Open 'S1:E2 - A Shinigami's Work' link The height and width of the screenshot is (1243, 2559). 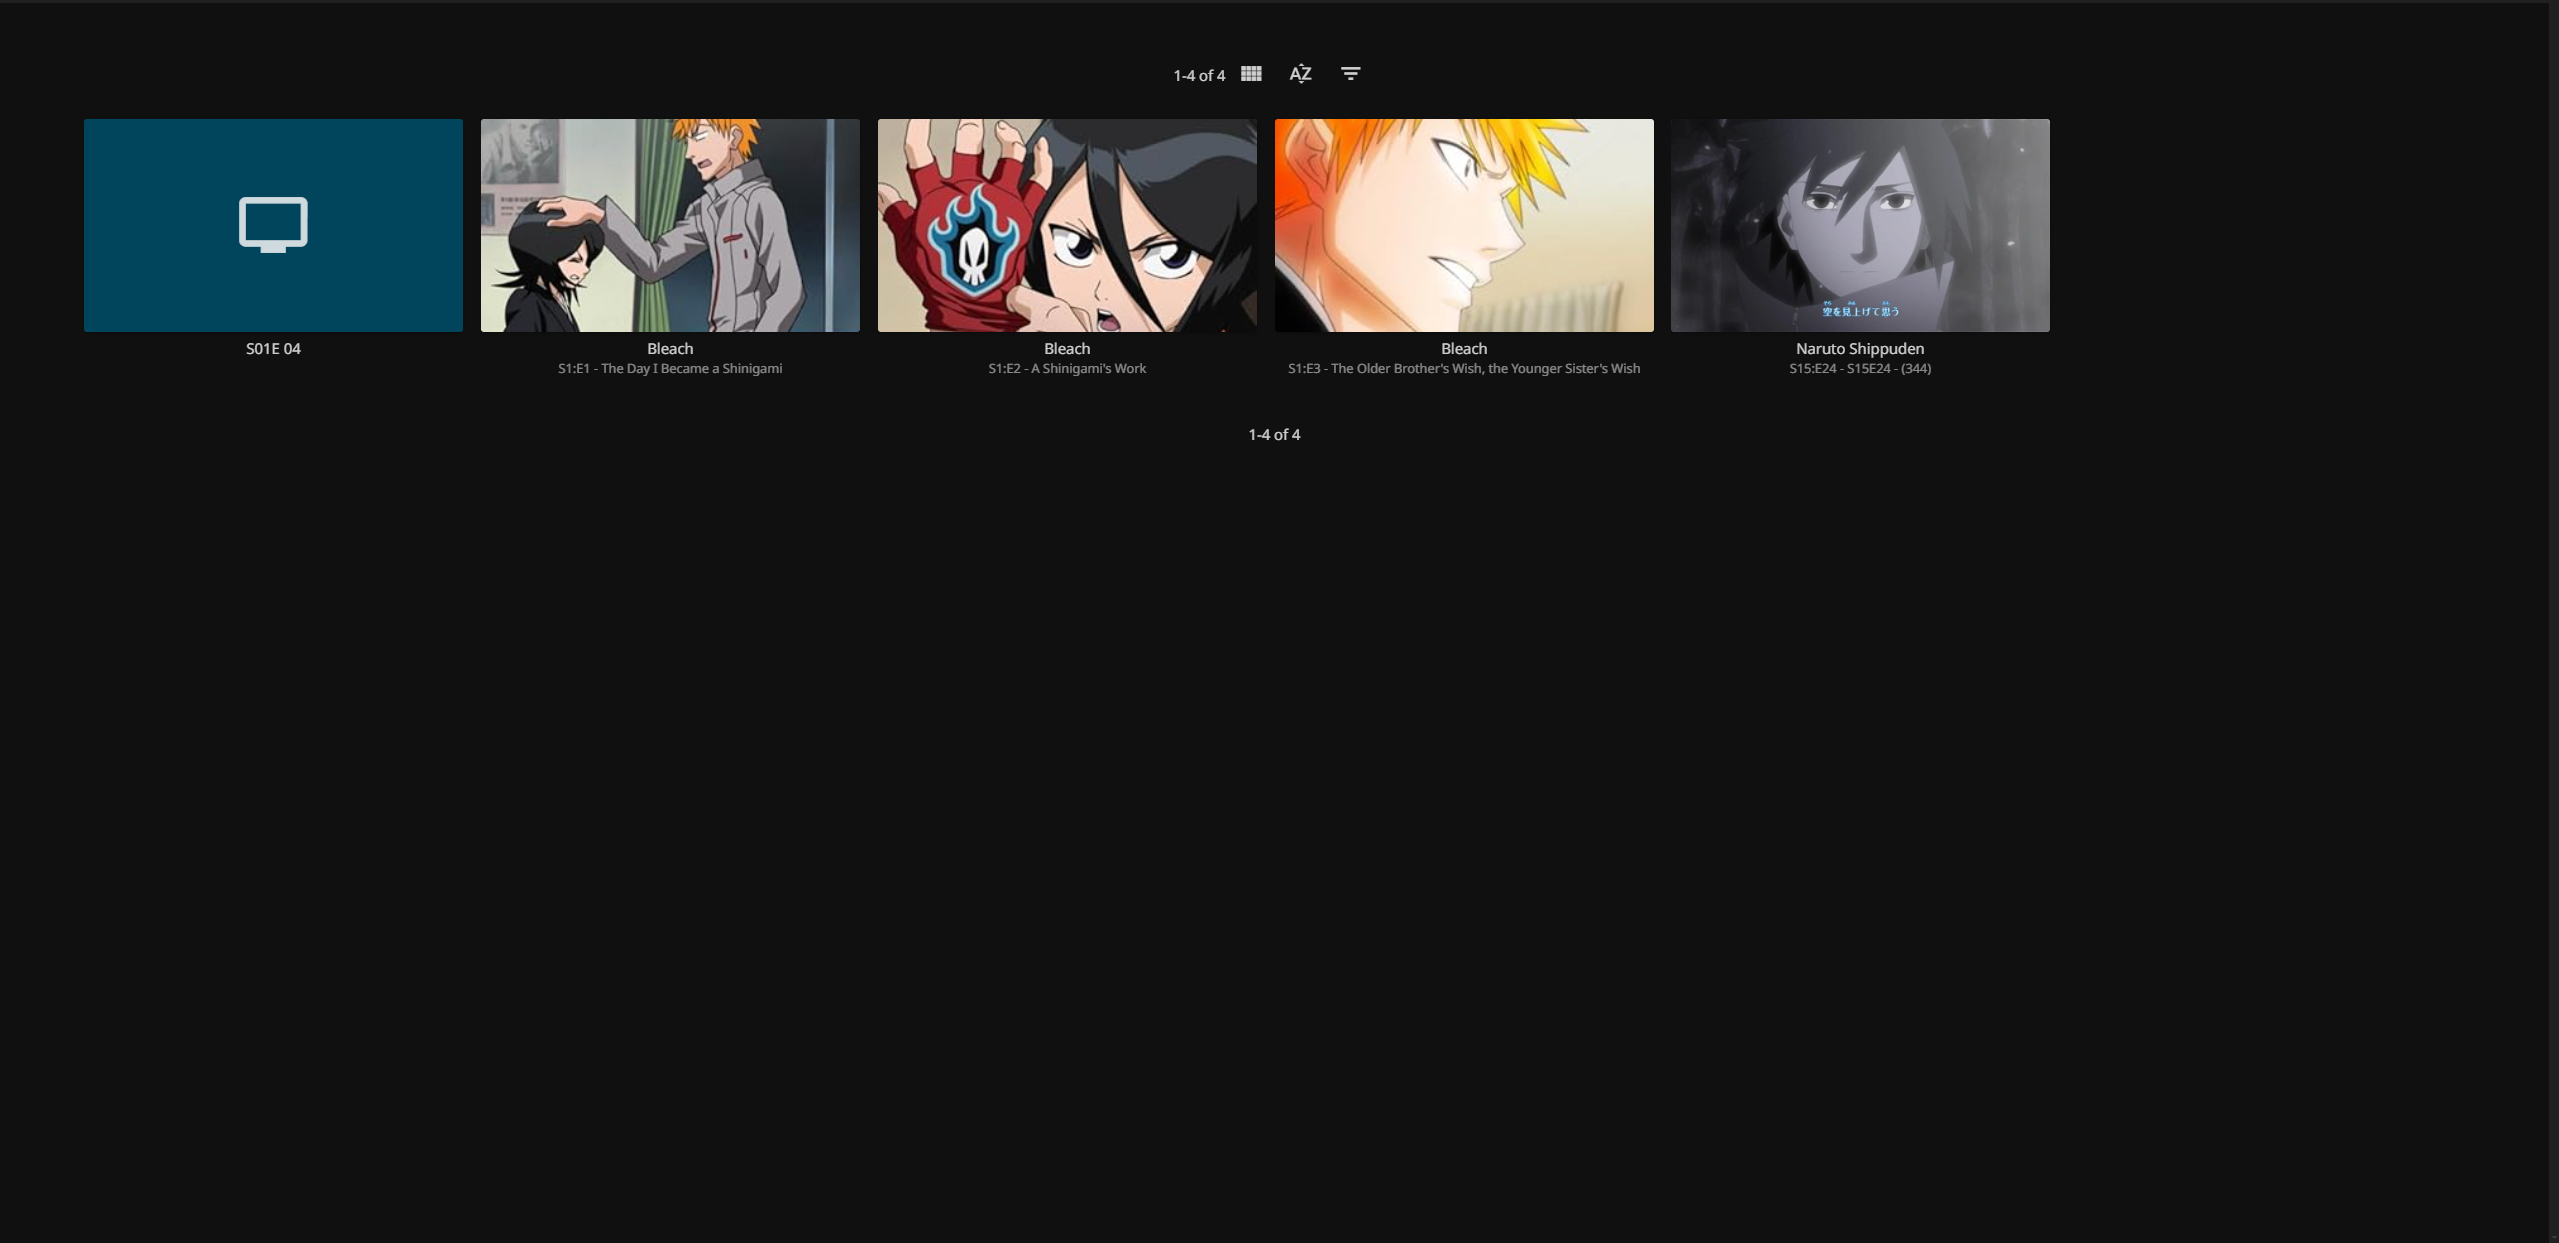tap(1067, 369)
